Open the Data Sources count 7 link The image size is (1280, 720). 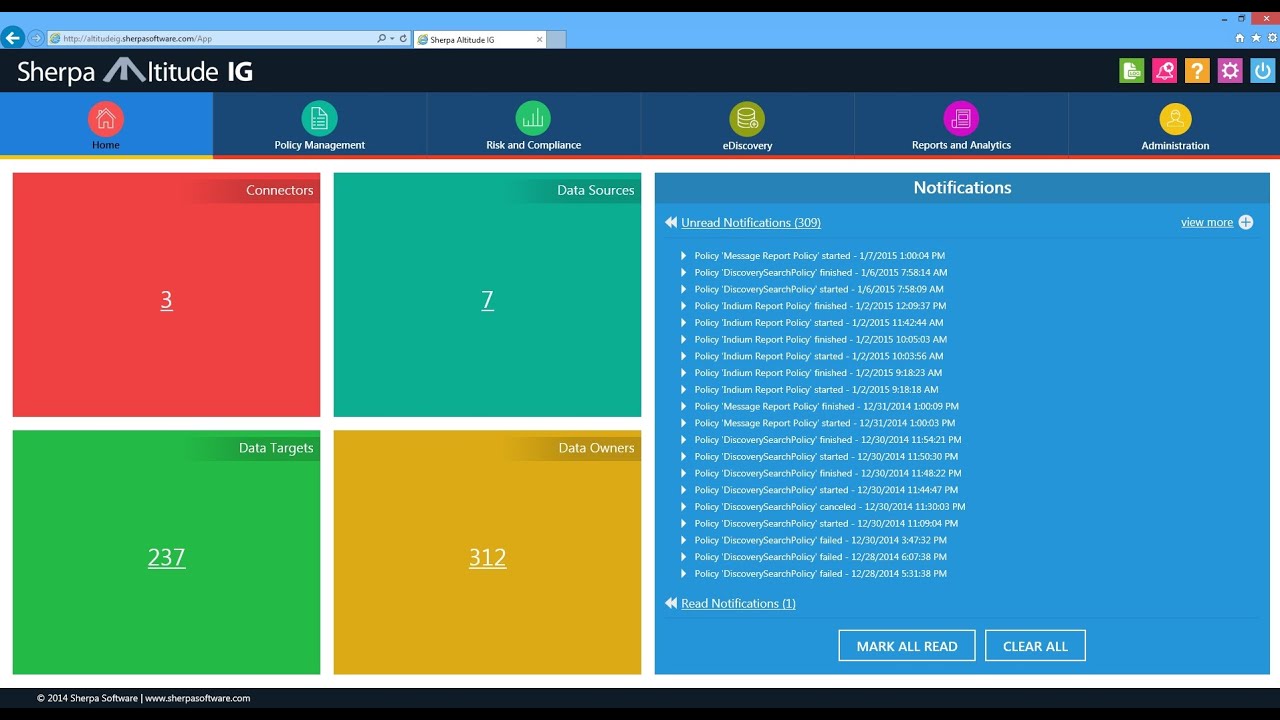[487, 300]
